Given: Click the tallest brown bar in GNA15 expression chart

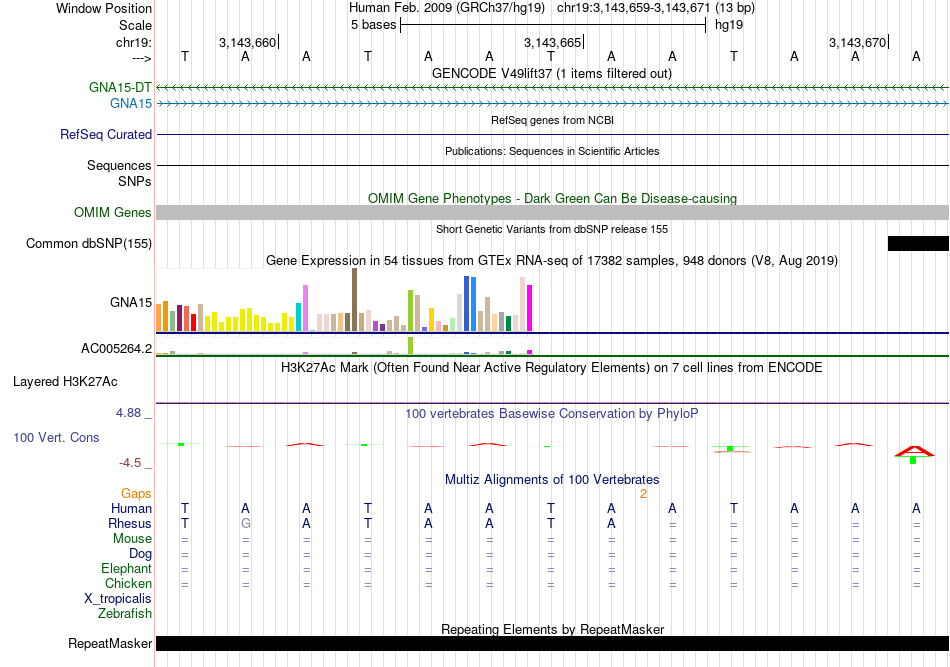Looking at the screenshot, I should tap(354, 300).
